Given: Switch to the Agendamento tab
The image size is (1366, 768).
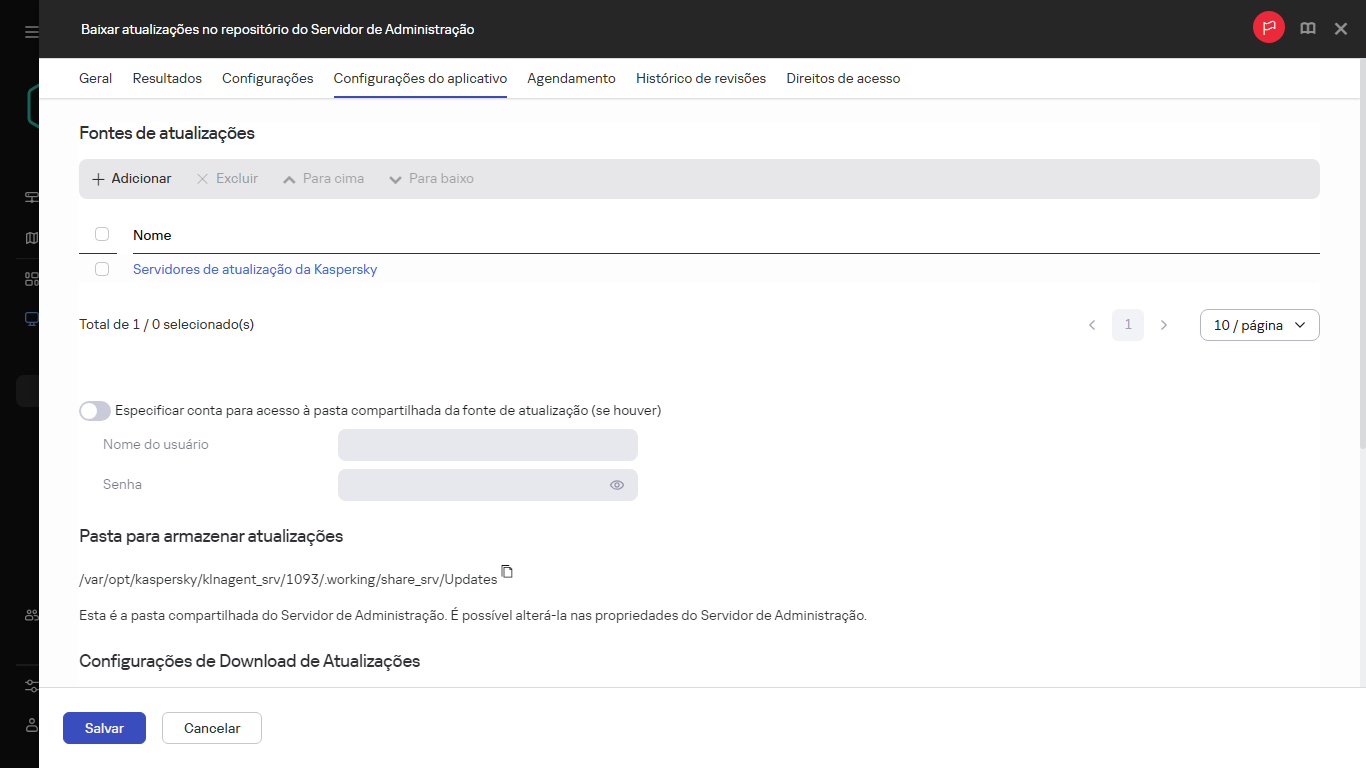Looking at the screenshot, I should tap(571, 77).
